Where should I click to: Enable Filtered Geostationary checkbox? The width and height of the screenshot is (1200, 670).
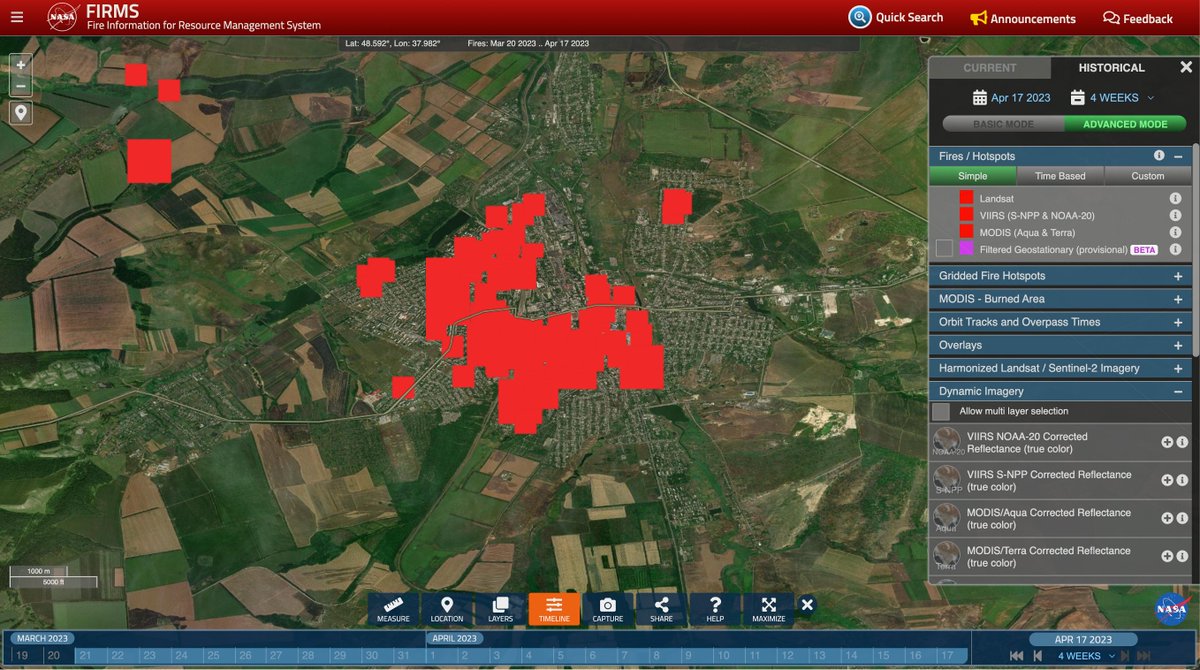click(944, 248)
